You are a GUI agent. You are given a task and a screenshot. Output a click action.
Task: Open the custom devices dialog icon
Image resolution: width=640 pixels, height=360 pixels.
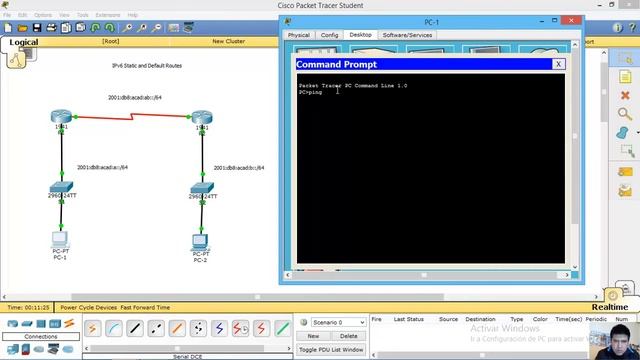188,28
